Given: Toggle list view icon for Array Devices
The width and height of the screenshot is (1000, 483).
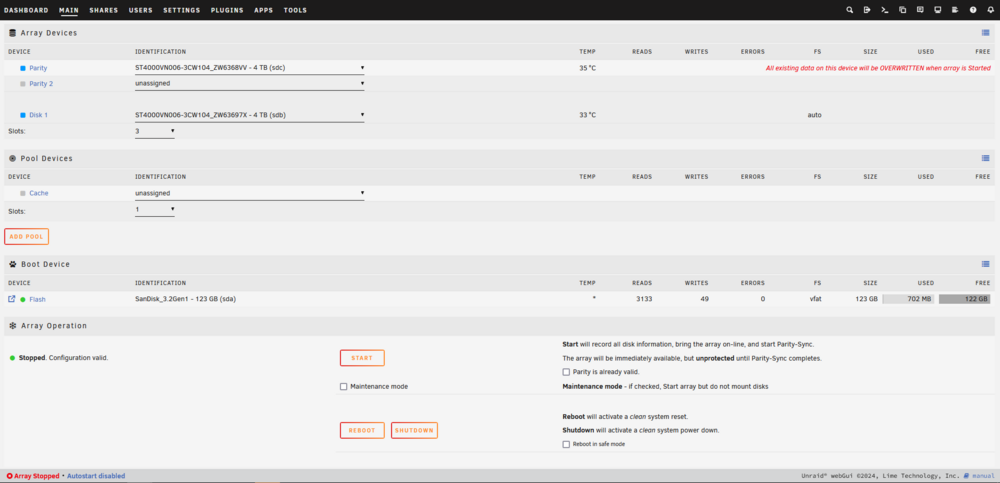Looking at the screenshot, I should coord(985,33).
